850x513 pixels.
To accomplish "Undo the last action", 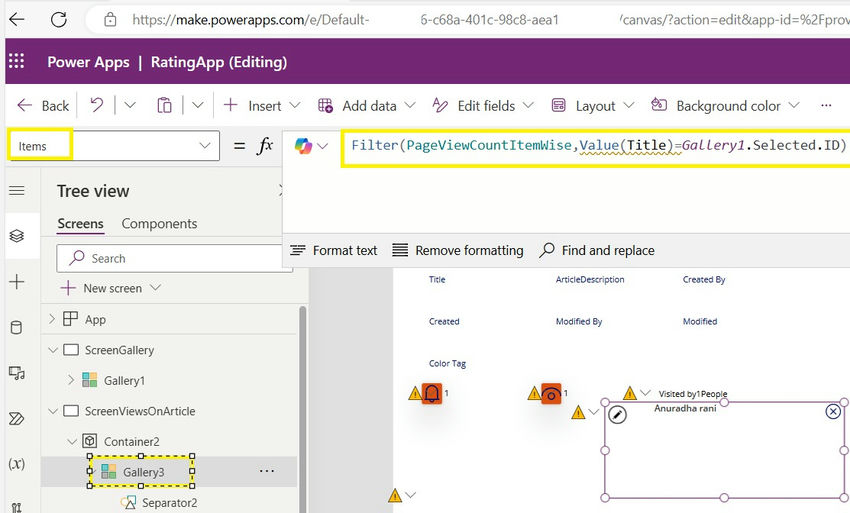I will click(x=96, y=105).
